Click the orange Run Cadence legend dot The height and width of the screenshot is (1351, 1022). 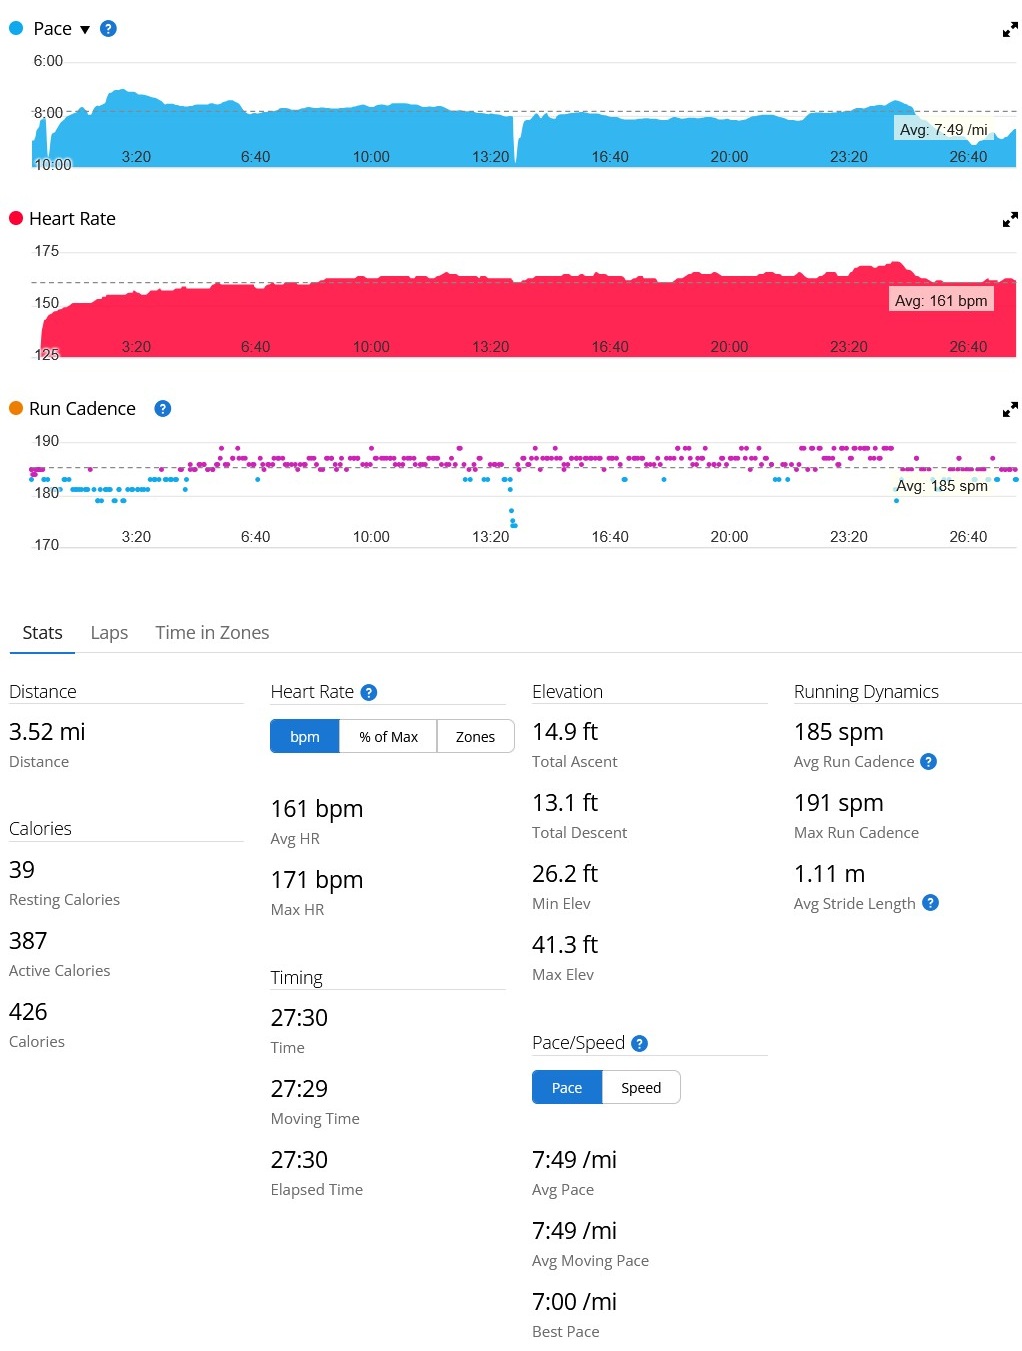16,408
